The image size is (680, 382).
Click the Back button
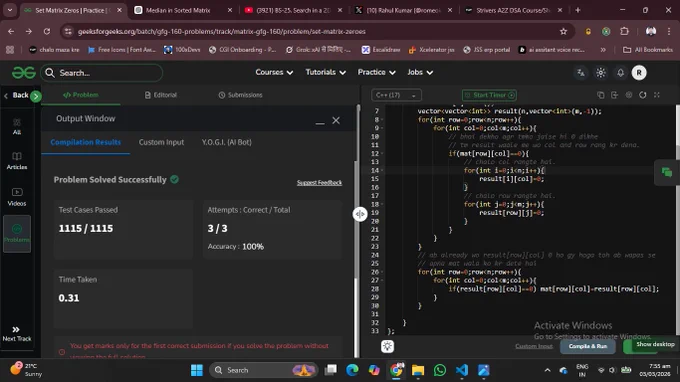click(16, 95)
